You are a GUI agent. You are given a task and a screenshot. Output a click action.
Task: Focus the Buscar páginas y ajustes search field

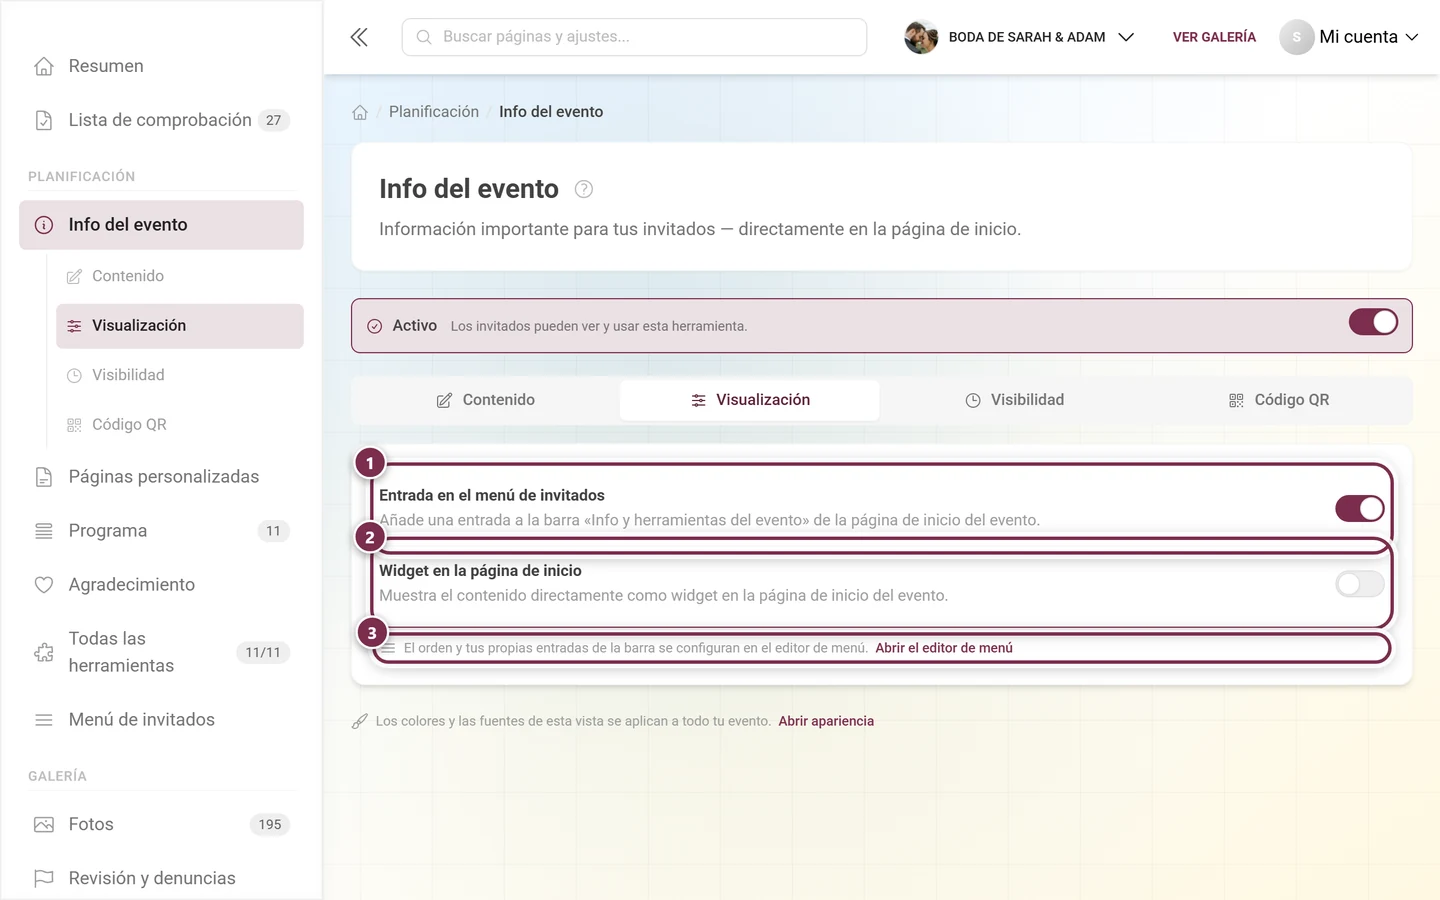click(634, 37)
